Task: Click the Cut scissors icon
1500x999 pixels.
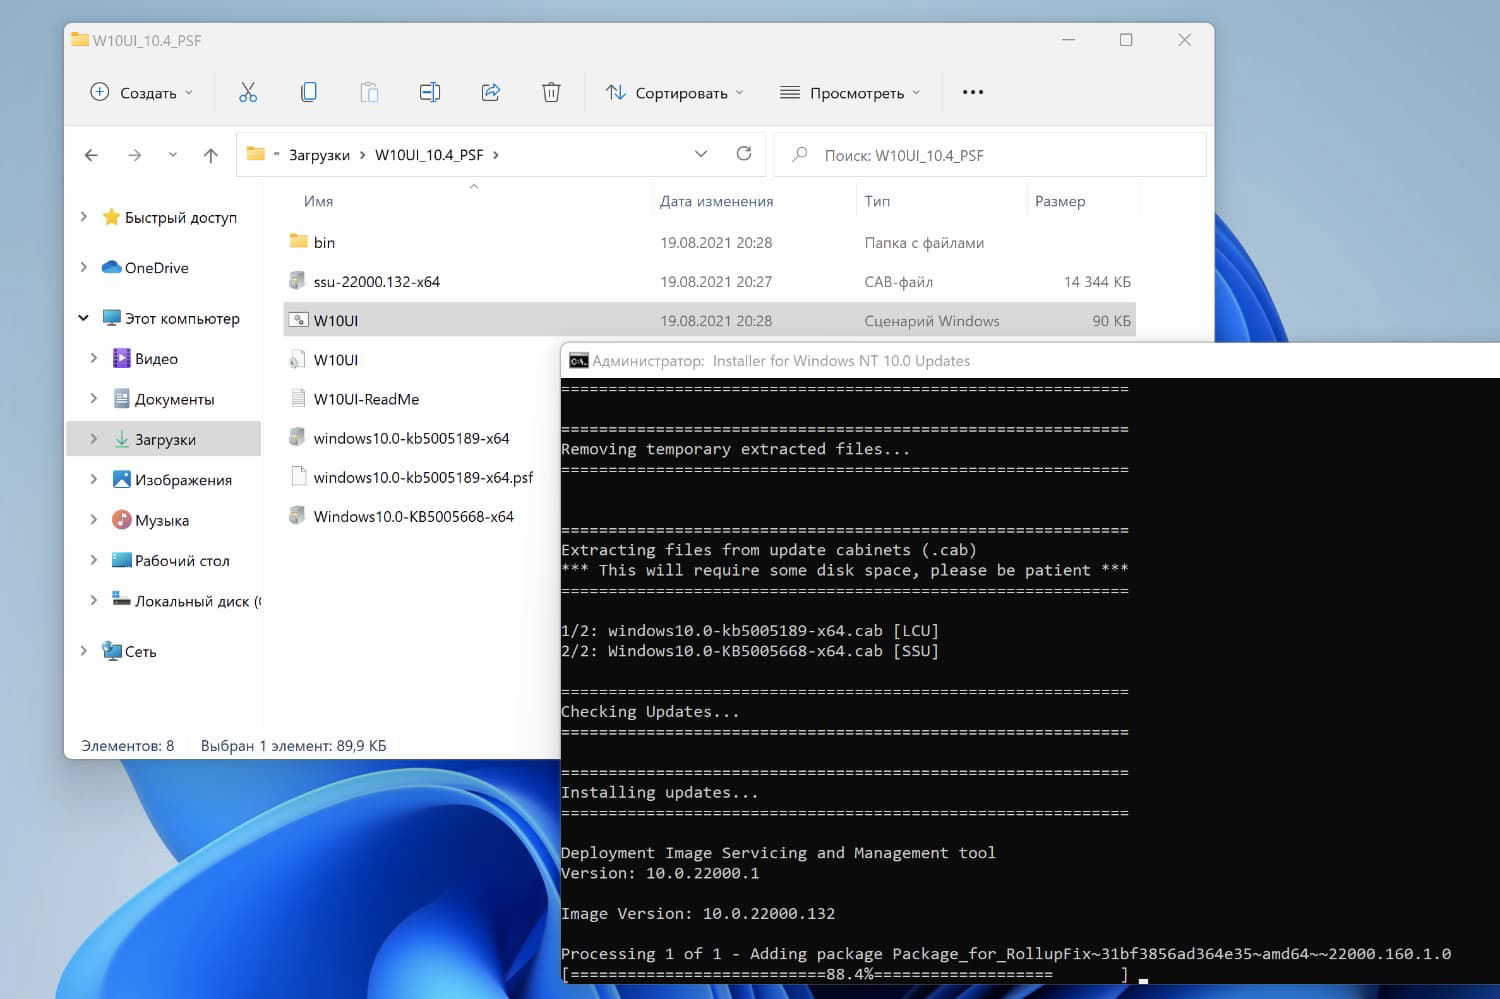Action: (x=248, y=93)
